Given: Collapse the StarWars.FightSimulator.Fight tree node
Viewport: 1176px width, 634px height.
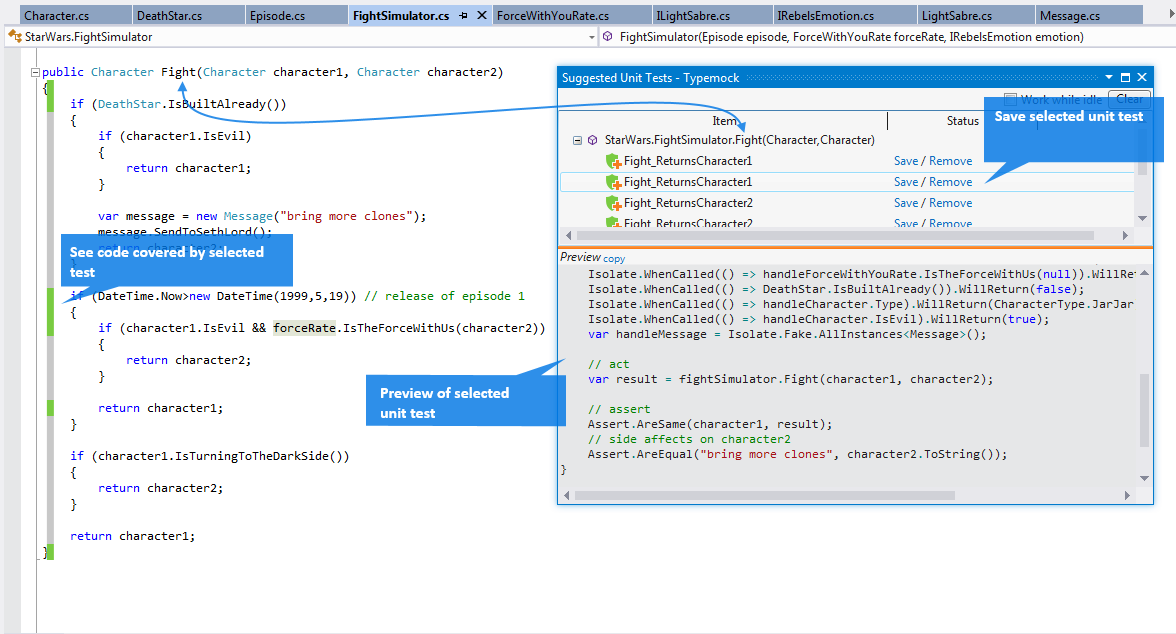Looking at the screenshot, I should click(x=577, y=140).
